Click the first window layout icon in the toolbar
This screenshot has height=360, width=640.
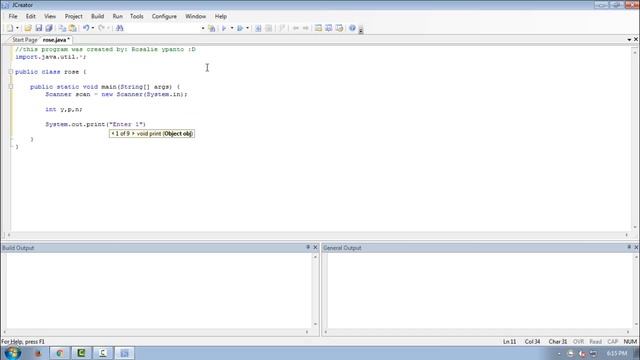[318, 28]
